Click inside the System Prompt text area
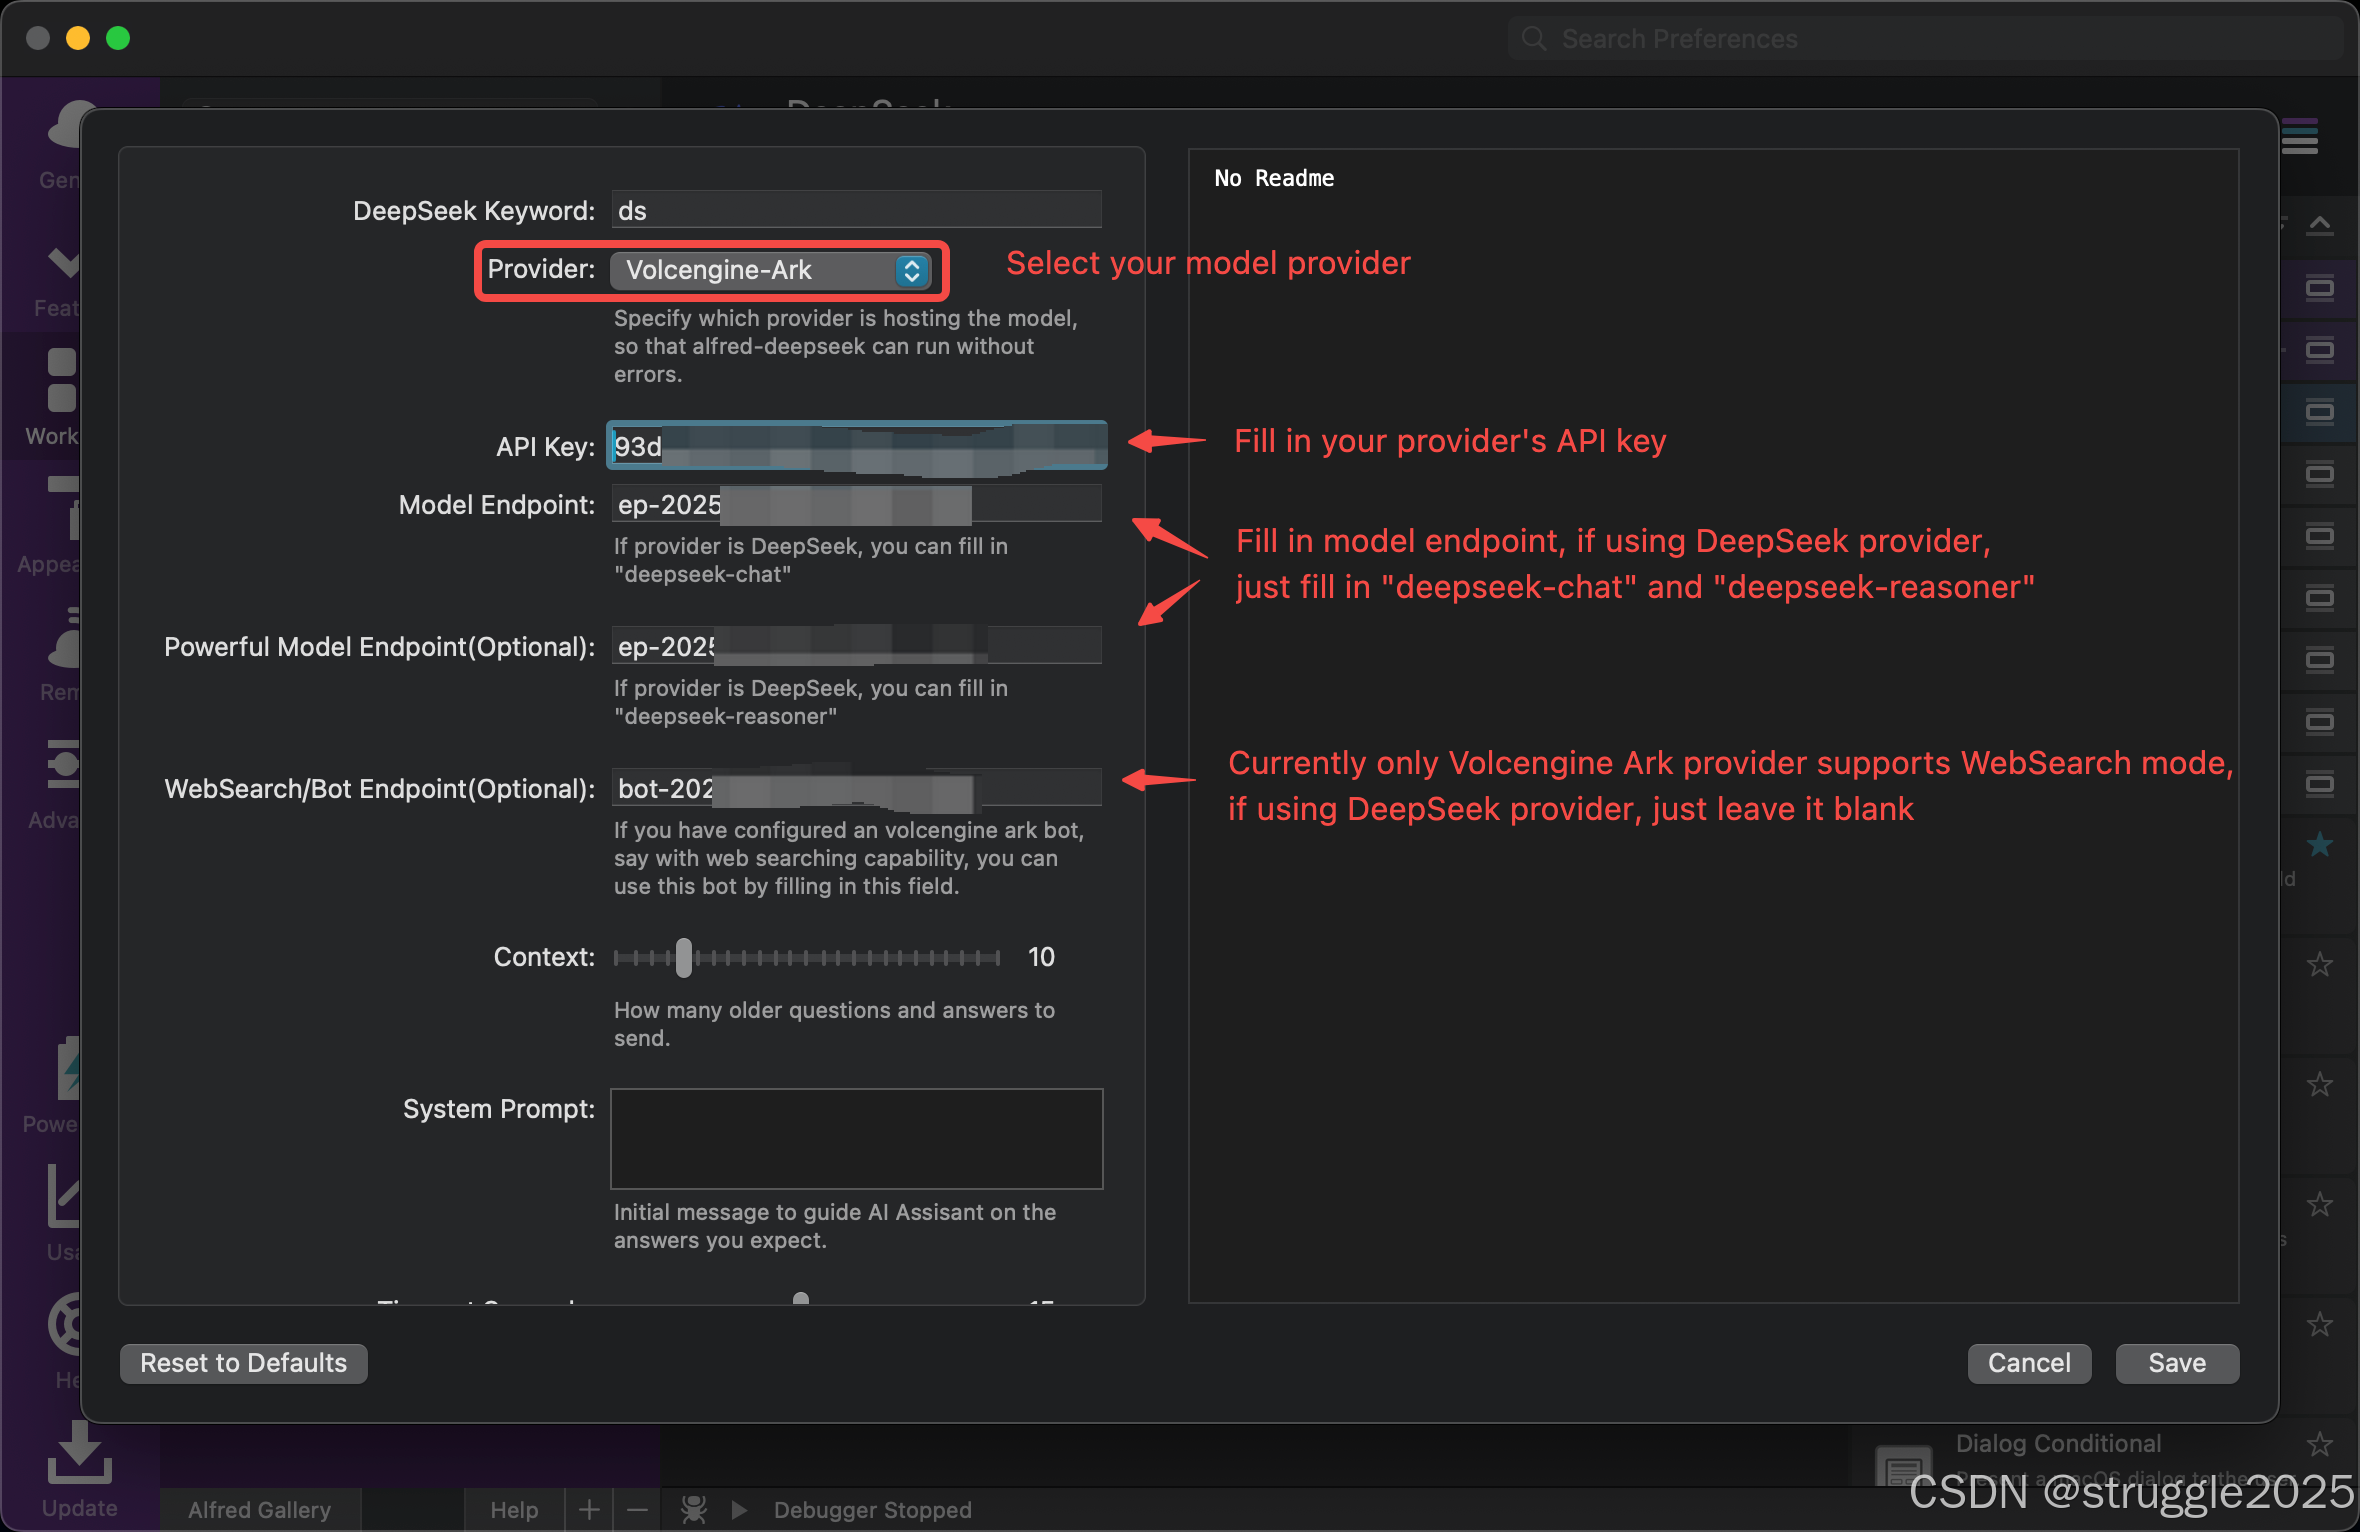Image resolution: width=2360 pixels, height=1532 pixels. click(x=856, y=1138)
